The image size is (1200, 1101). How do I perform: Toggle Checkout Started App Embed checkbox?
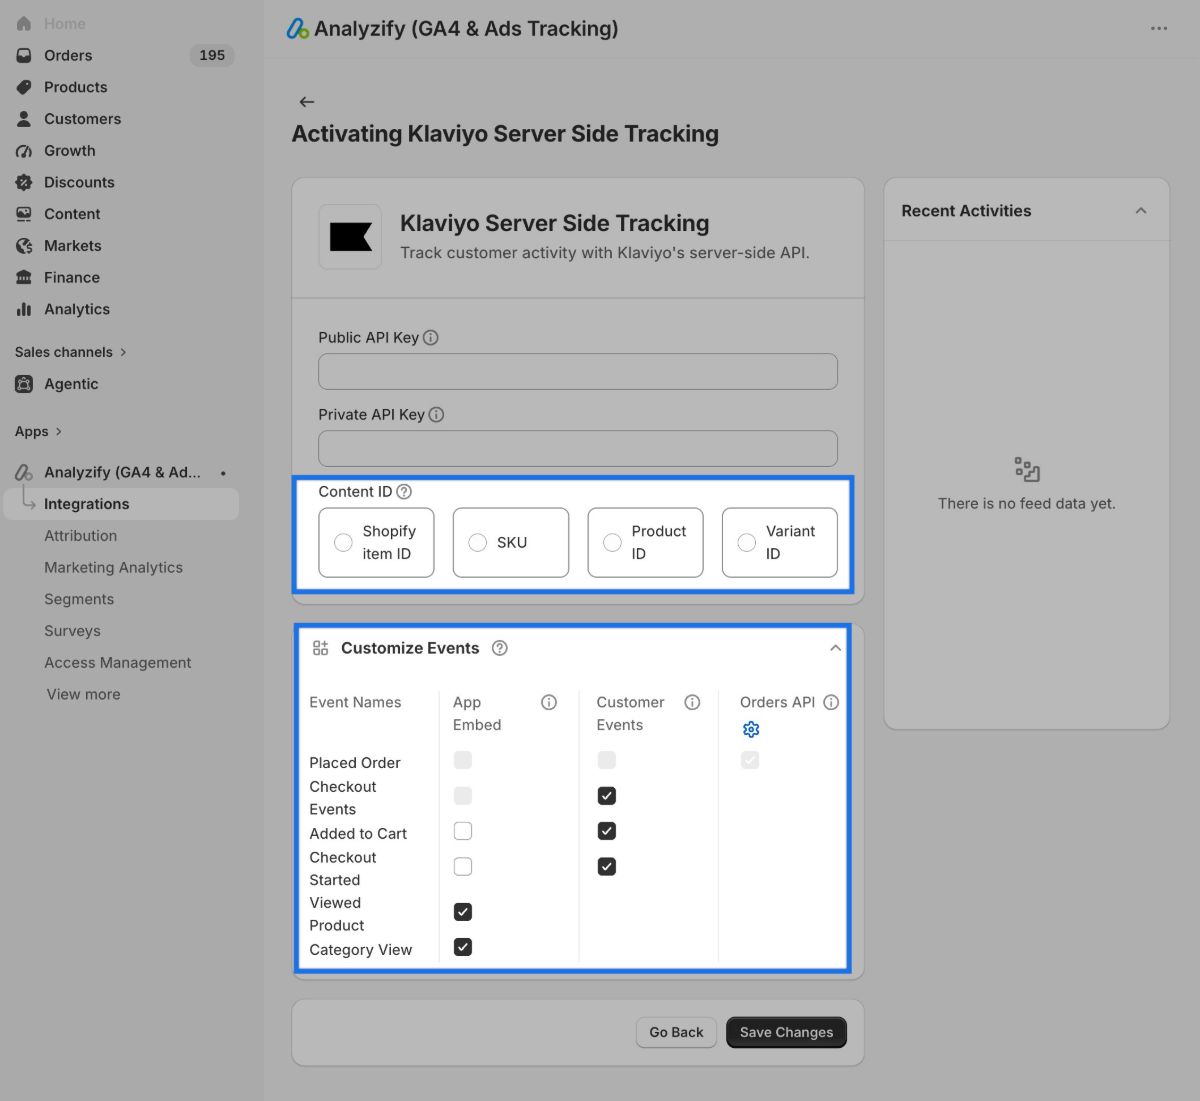point(463,867)
